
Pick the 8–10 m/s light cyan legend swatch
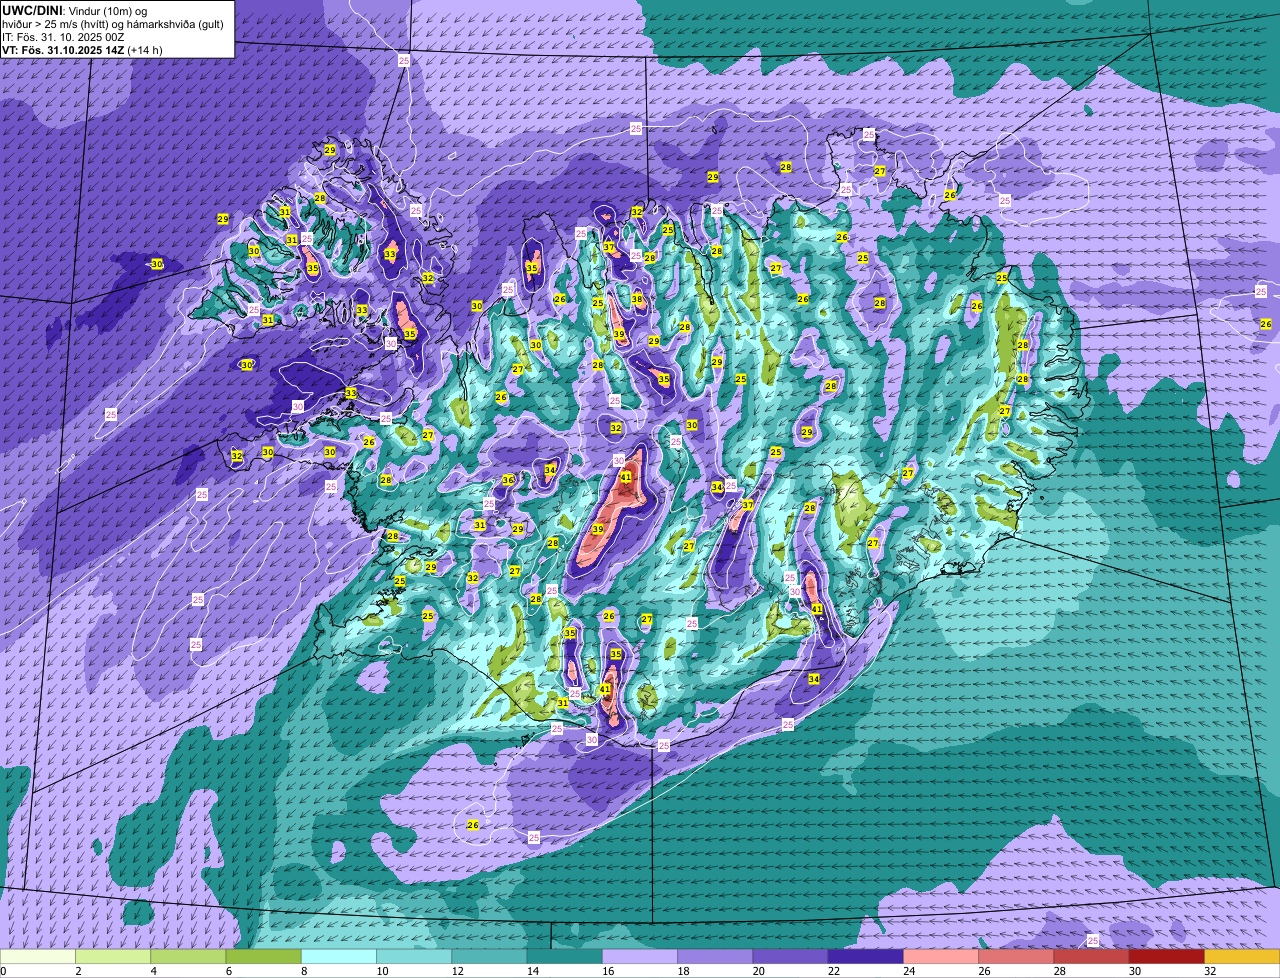(x=339, y=956)
